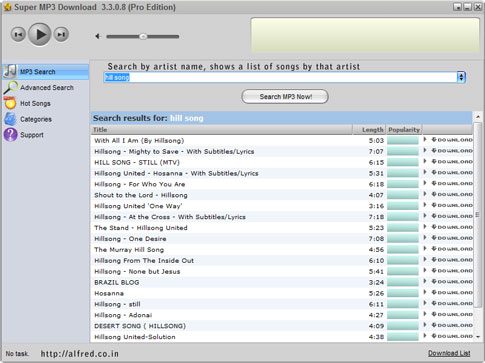Skip to the next track
Image resolution: width=485 pixels, height=363 pixels.
point(61,34)
